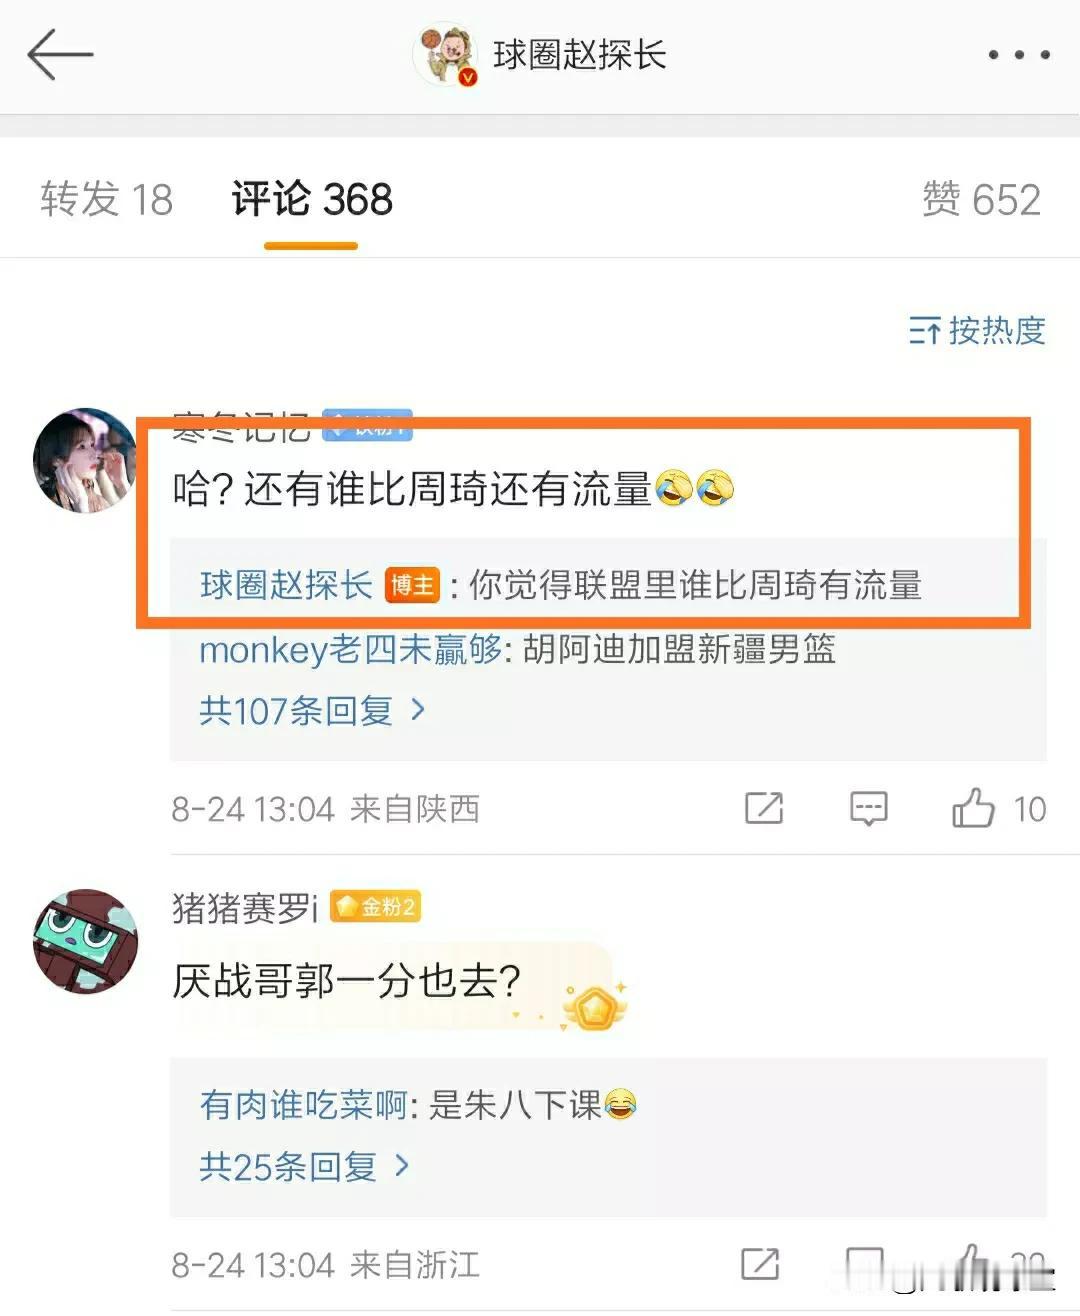The image size is (1080, 1316).
Task: Switch to the 赞 652 tab
Action: 981,199
